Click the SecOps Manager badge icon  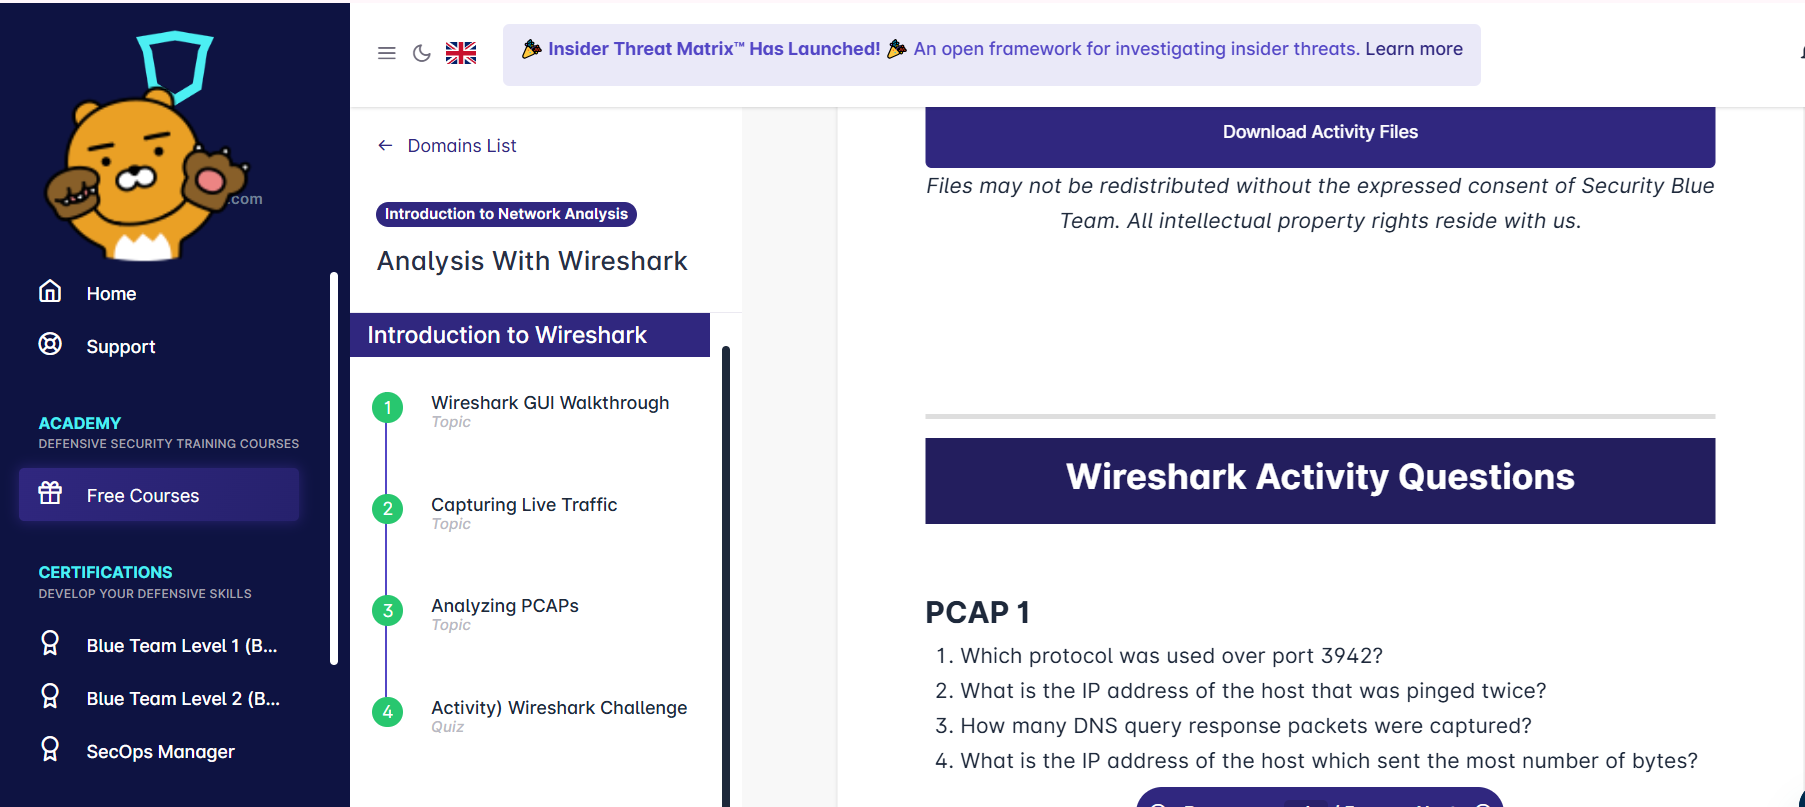[50, 749]
